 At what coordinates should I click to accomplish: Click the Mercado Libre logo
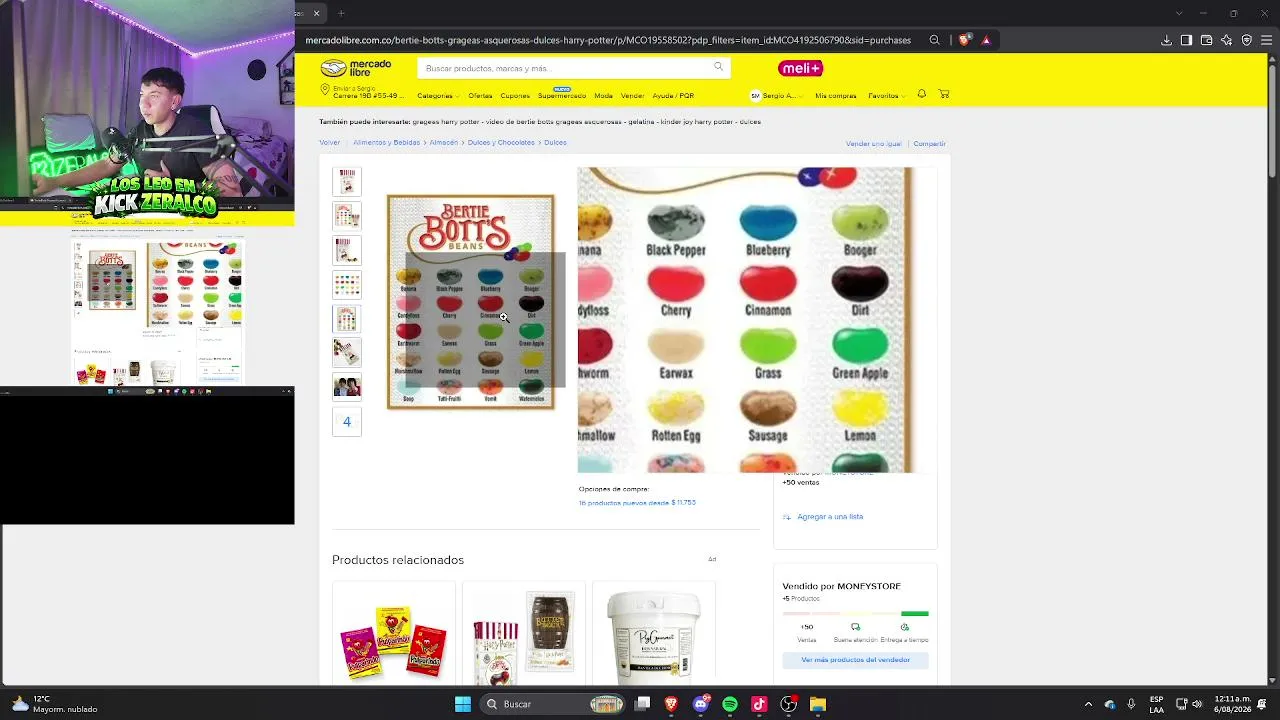[x=355, y=68]
